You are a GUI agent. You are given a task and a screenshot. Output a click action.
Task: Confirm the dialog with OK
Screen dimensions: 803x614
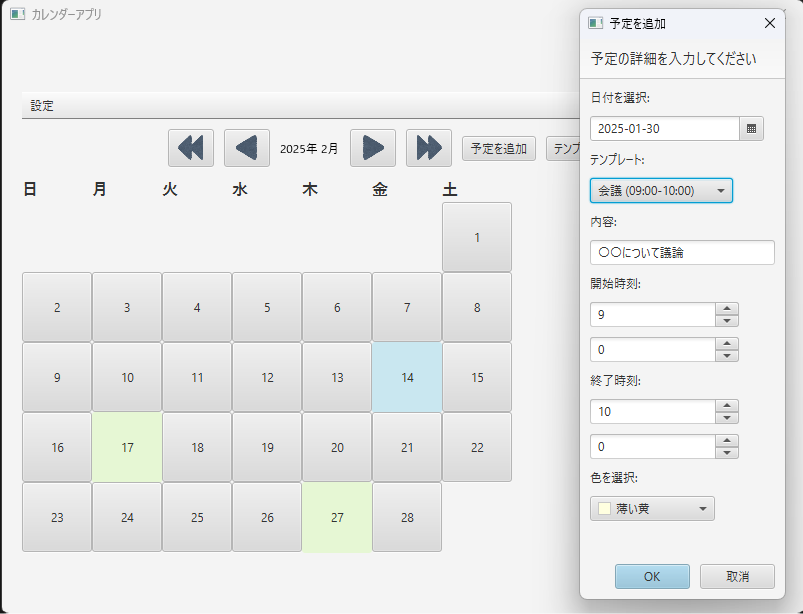(x=651, y=576)
